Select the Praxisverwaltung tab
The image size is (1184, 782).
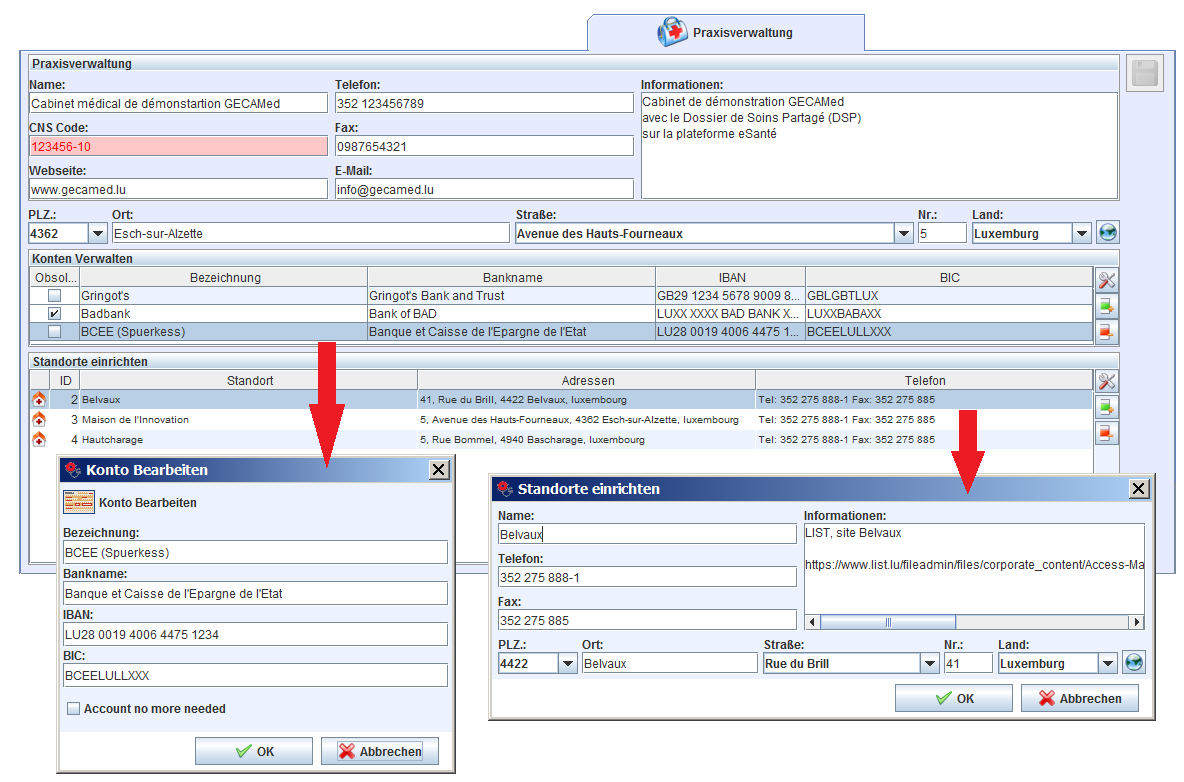click(726, 33)
